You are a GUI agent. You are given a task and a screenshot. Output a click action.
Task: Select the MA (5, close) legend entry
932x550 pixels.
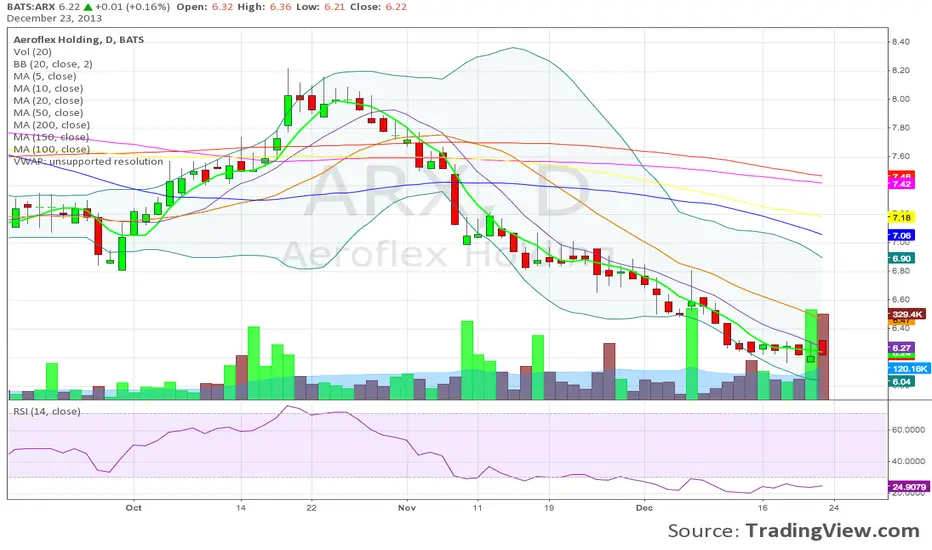45,76
